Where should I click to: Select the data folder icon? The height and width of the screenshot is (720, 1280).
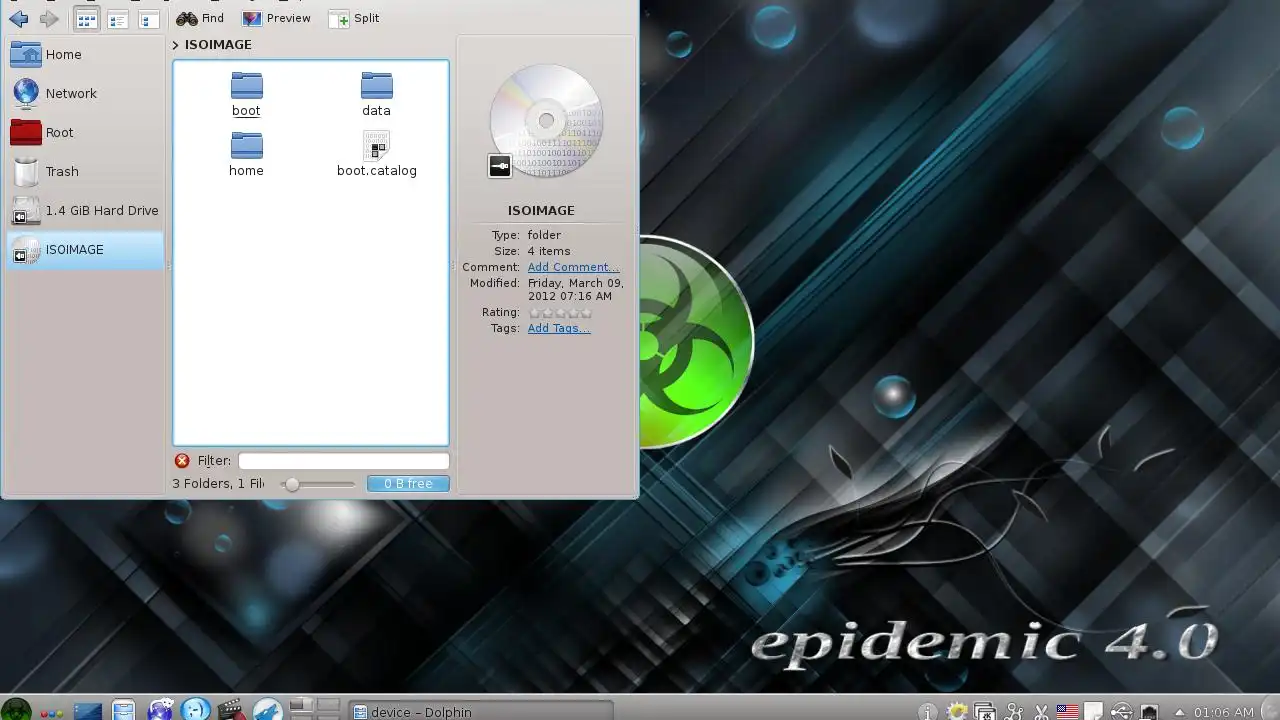pos(376,84)
